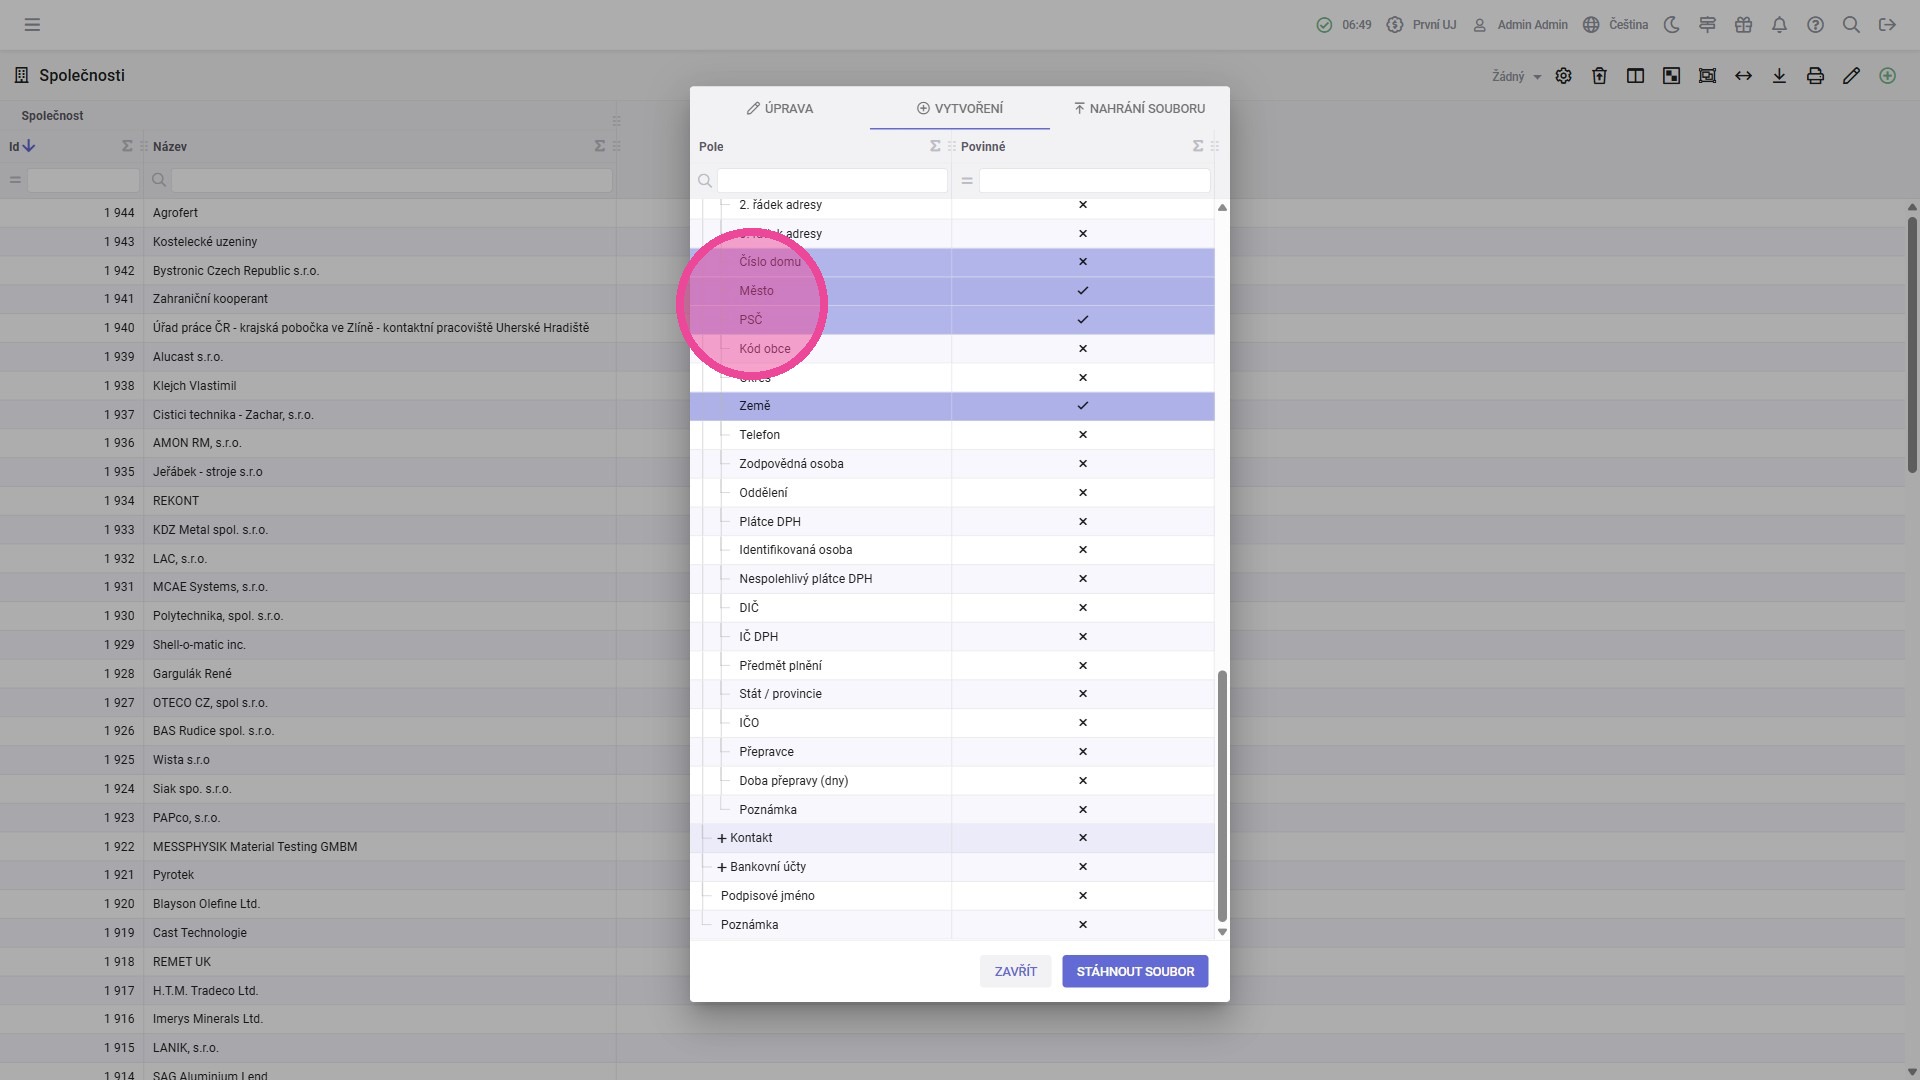The width and height of the screenshot is (1920, 1080).
Task: Click the dialog's vertical scrollbar thumb
Action: coord(1222,796)
